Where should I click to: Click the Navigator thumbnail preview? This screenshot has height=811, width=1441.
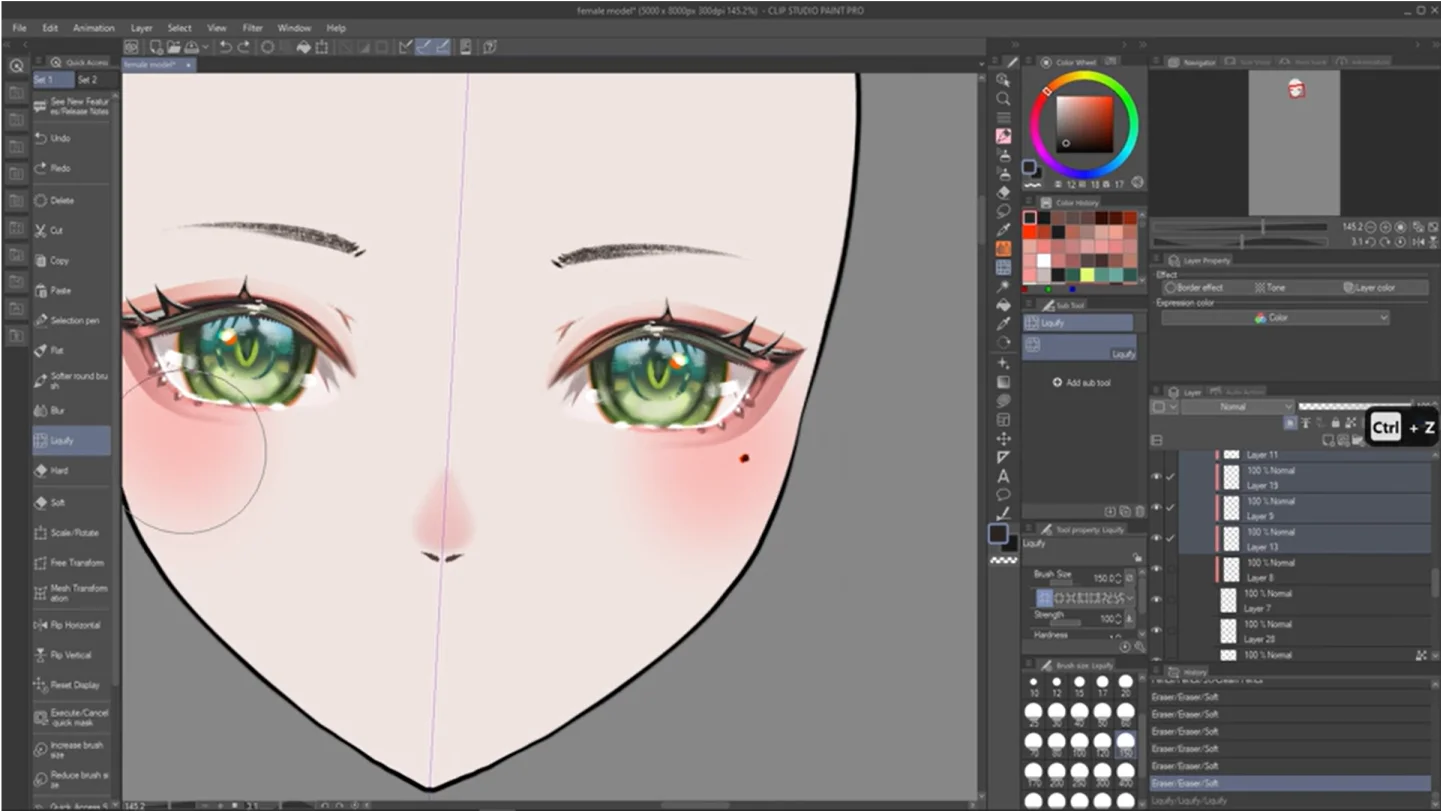(1294, 142)
